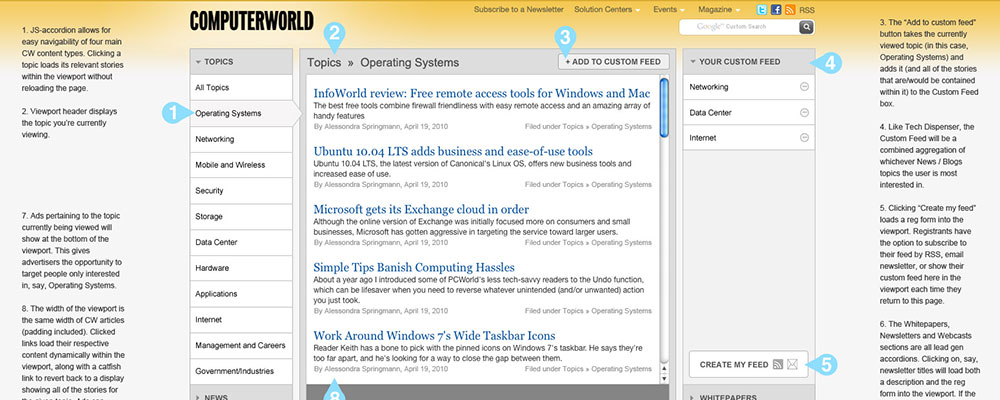Focus the Google Custom Search field
This screenshot has width=1000, height=400.
coord(739,27)
